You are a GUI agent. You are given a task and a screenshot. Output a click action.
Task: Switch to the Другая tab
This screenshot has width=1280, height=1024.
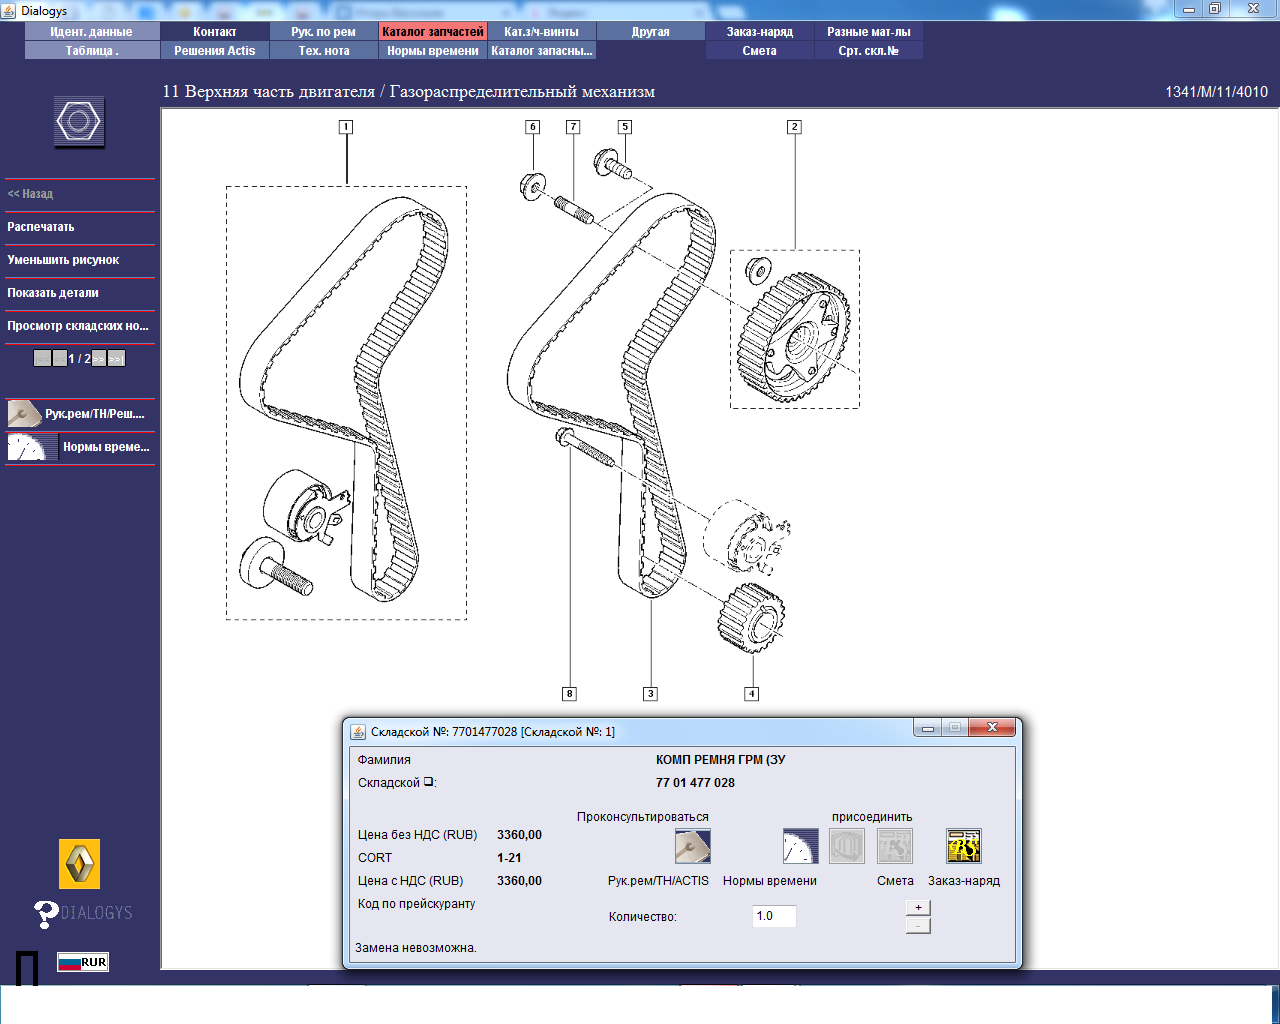coord(651,32)
